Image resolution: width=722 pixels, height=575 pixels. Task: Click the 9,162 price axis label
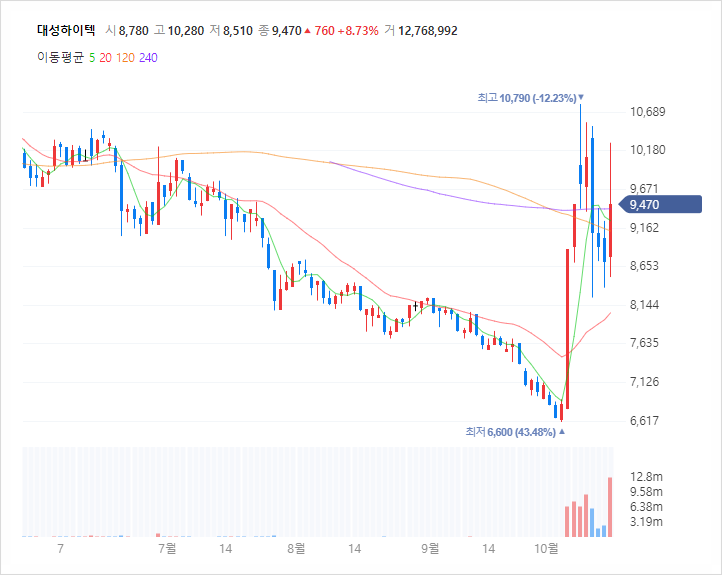[644, 227]
